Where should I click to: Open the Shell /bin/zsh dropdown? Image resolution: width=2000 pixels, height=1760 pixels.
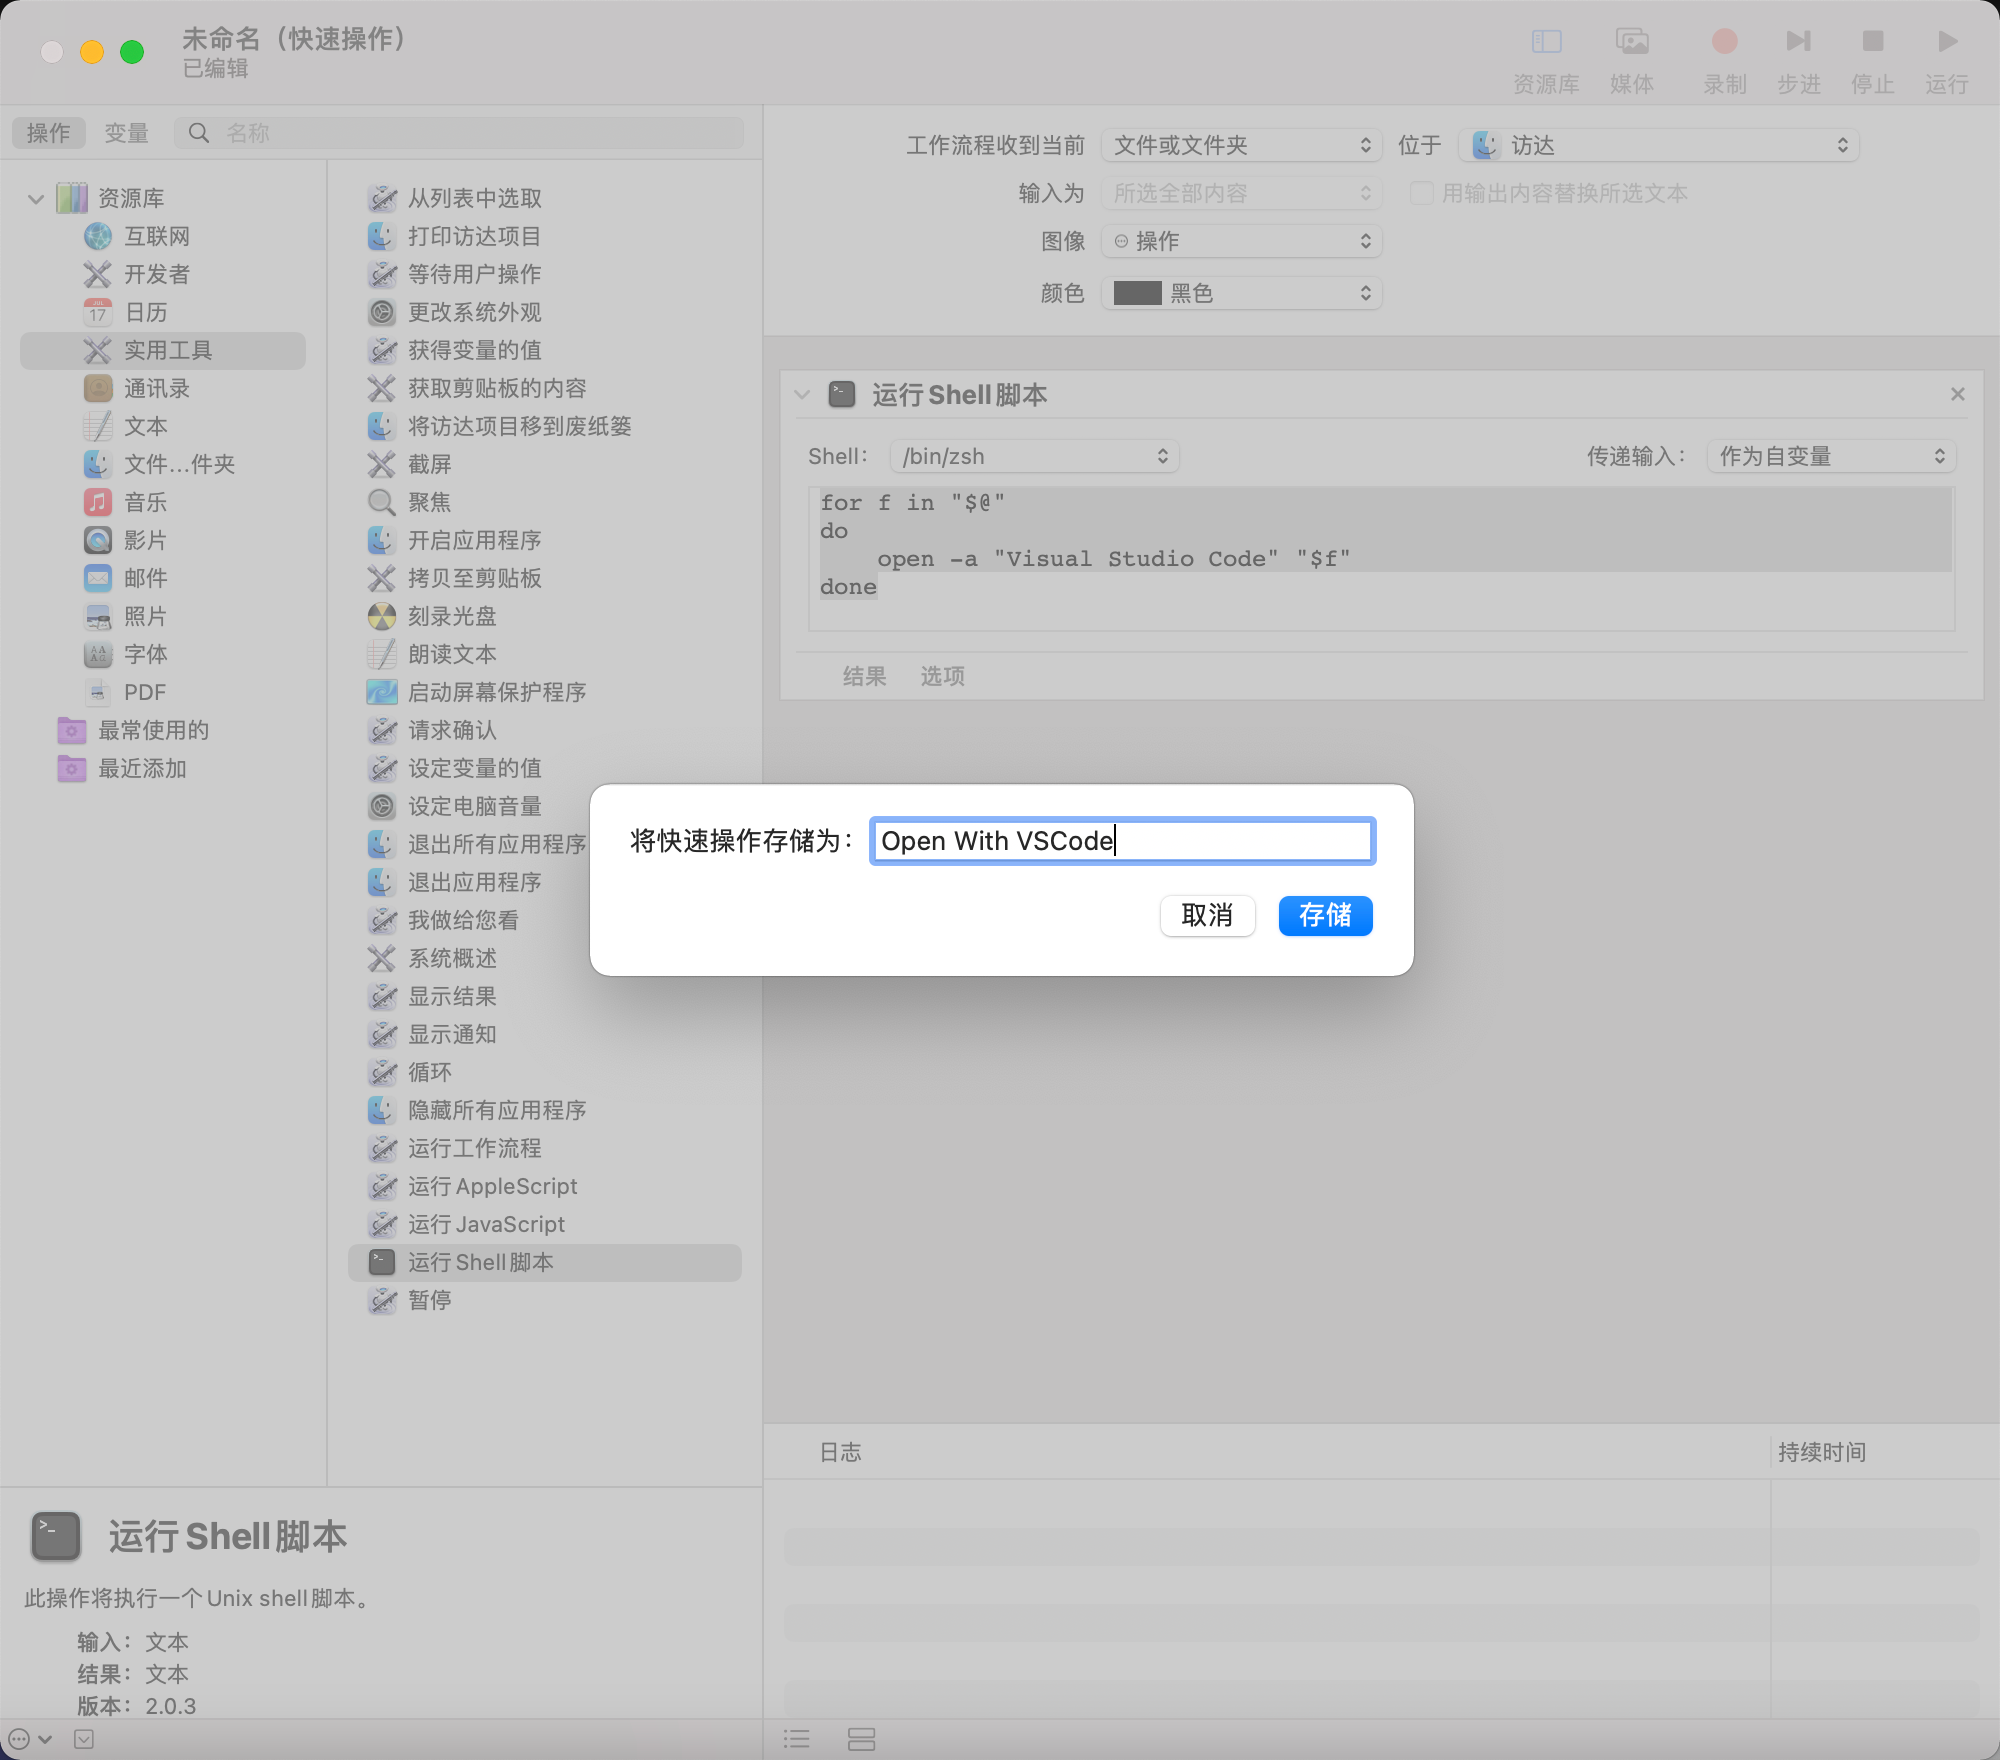(1034, 457)
